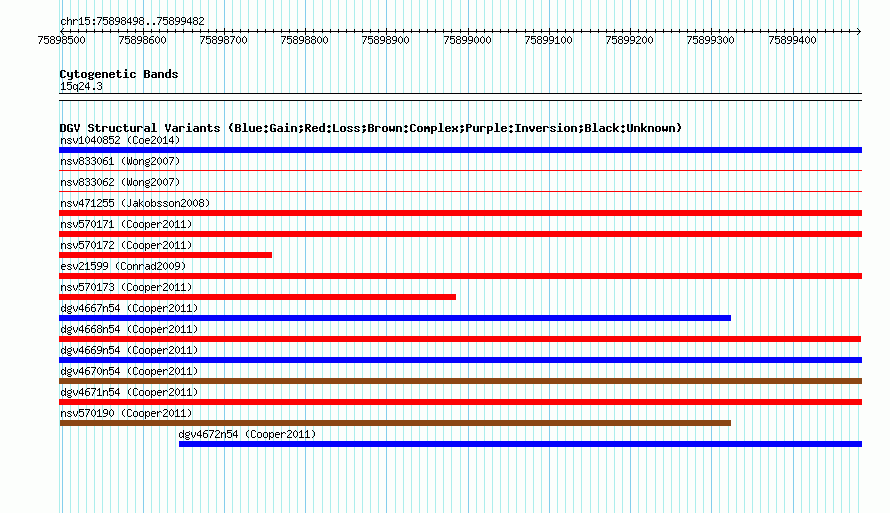Image resolution: width=890 pixels, height=513 pixels.
Task: Select the brown nsv570190 complex bar
Action: 395,423
